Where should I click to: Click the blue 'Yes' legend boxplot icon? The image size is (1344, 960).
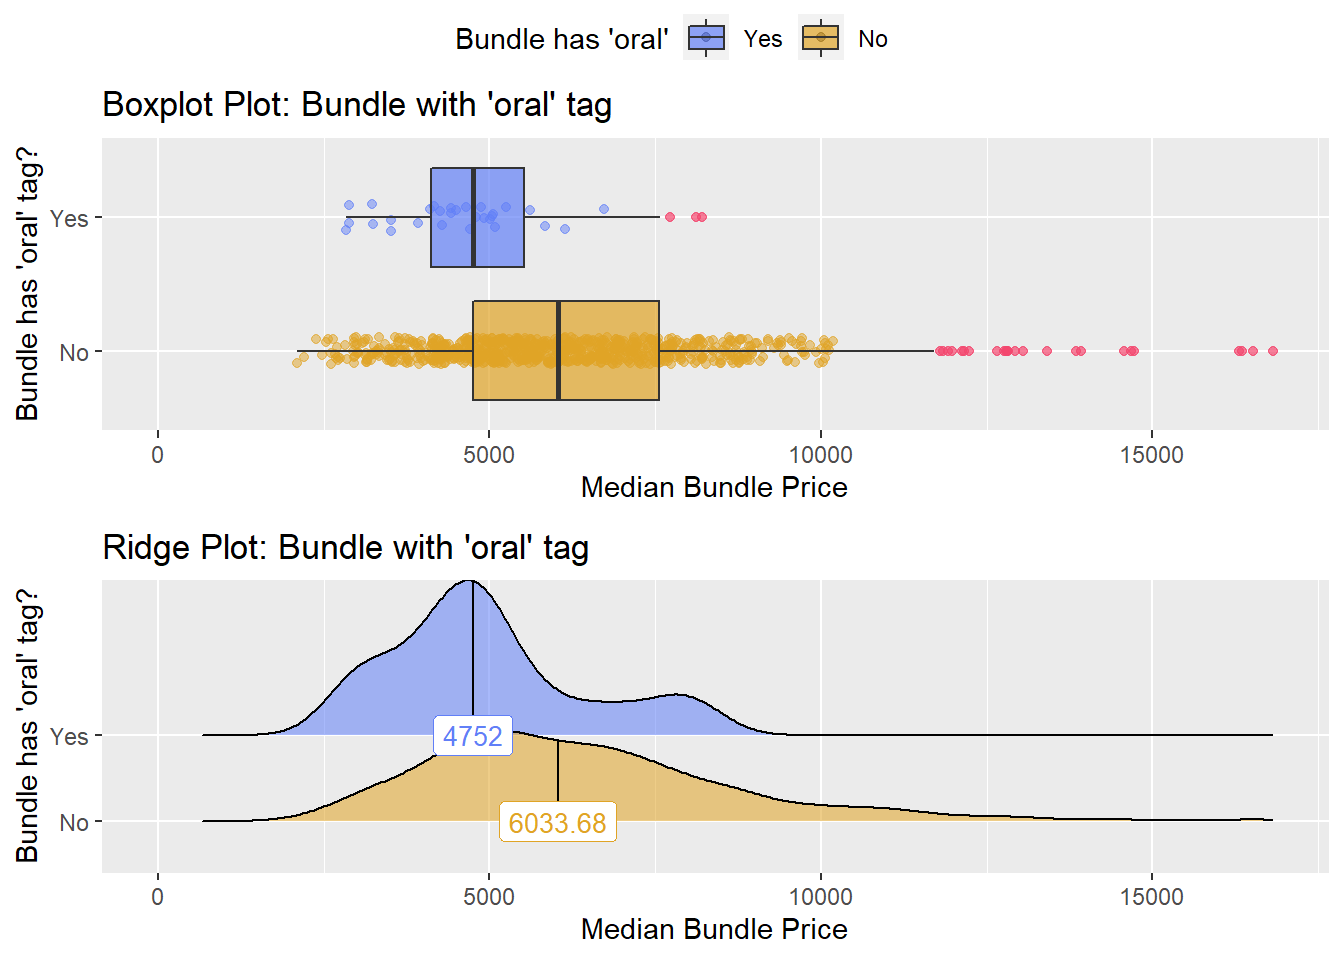(706, 38)
